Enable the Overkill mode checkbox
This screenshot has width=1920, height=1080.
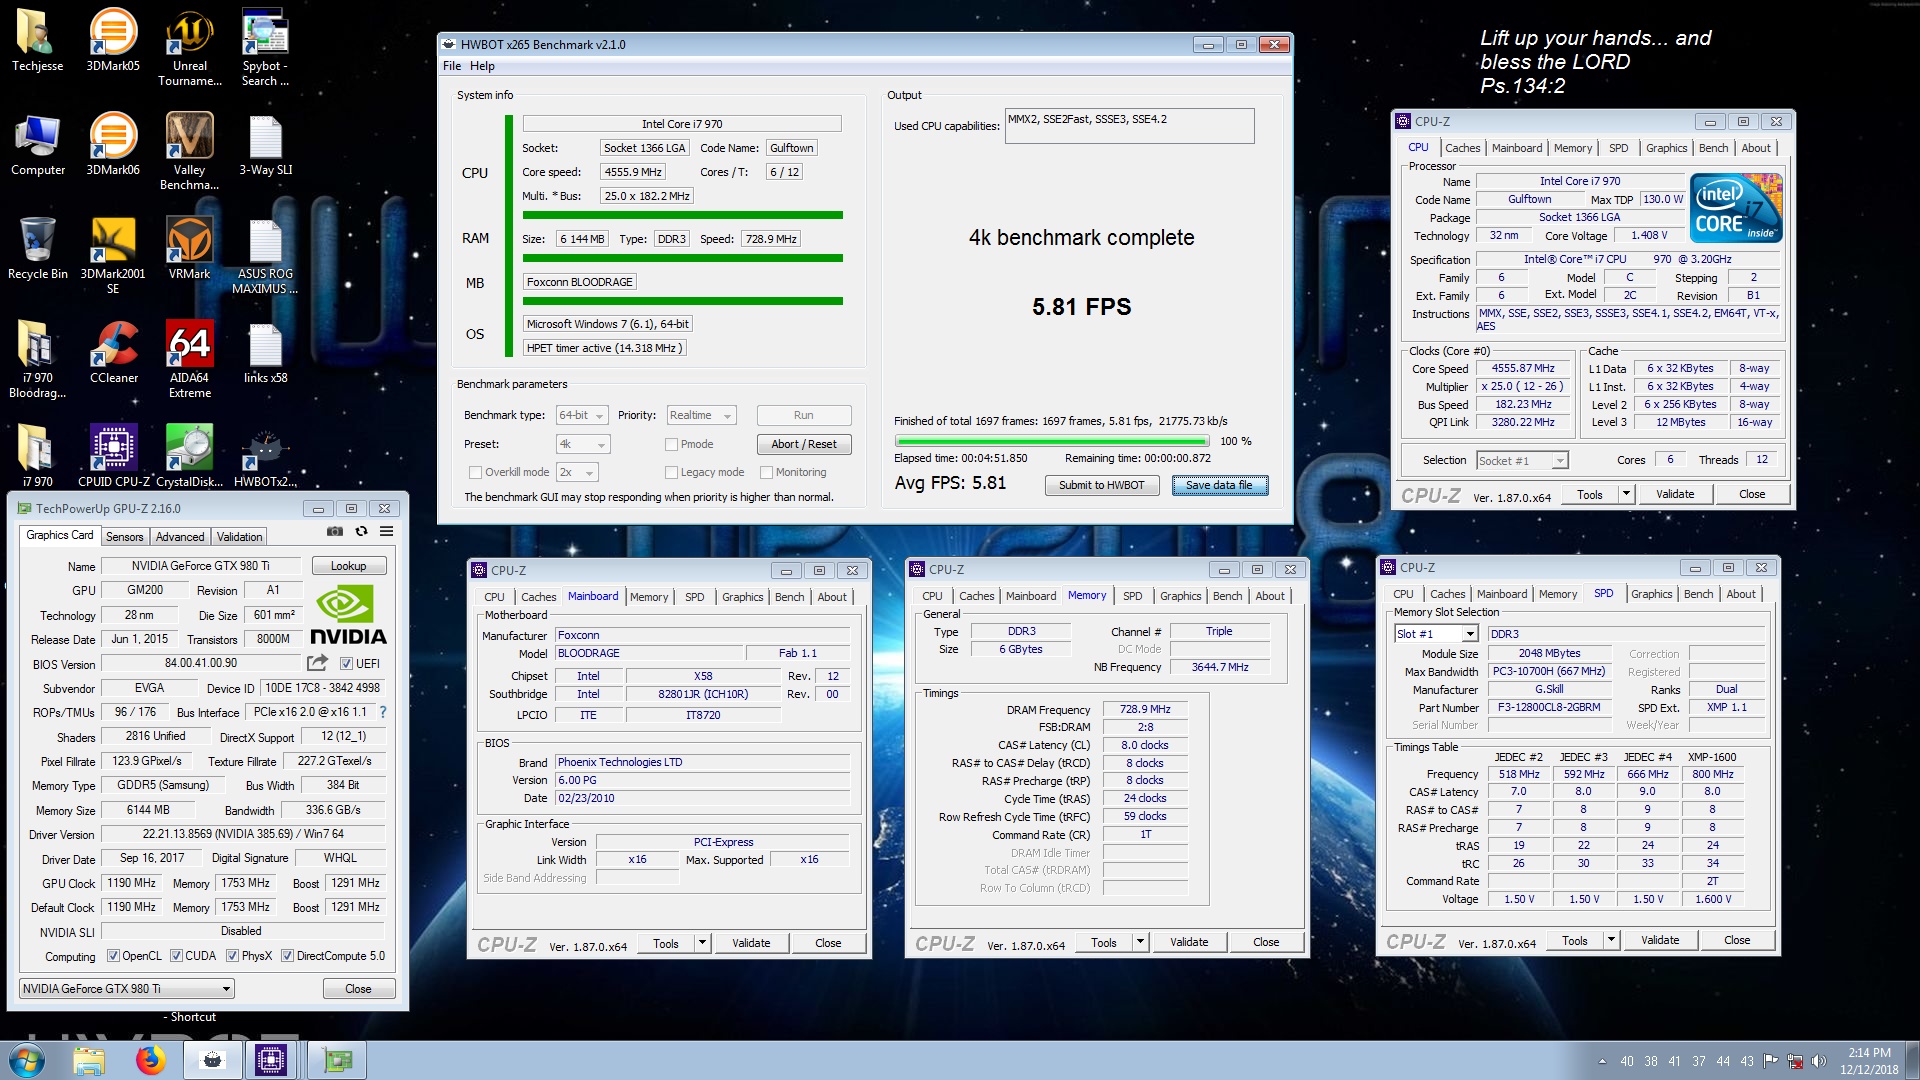coord(475,472)
